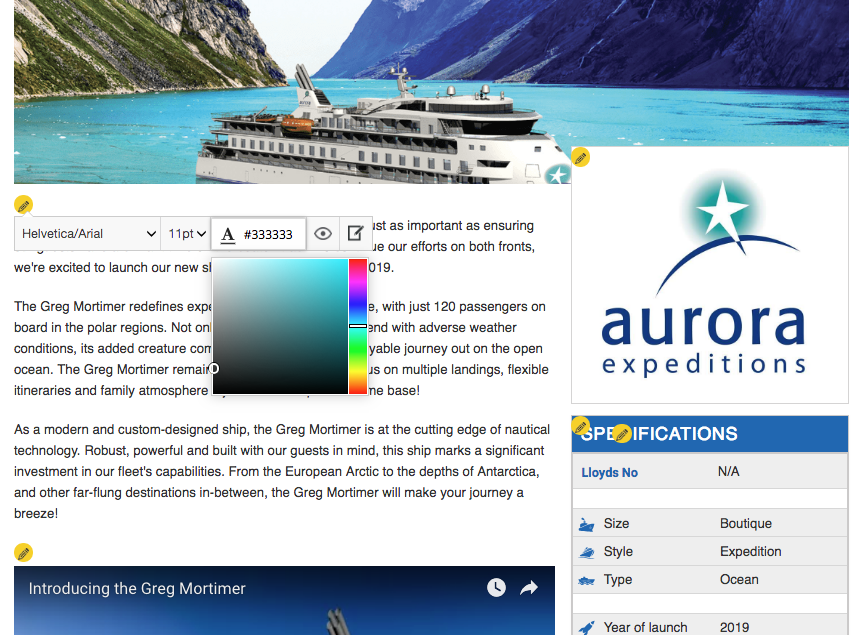The image size is (860, 635).
Task: Click the 'Expedition' style value
Action: click(x=750, y=552)
